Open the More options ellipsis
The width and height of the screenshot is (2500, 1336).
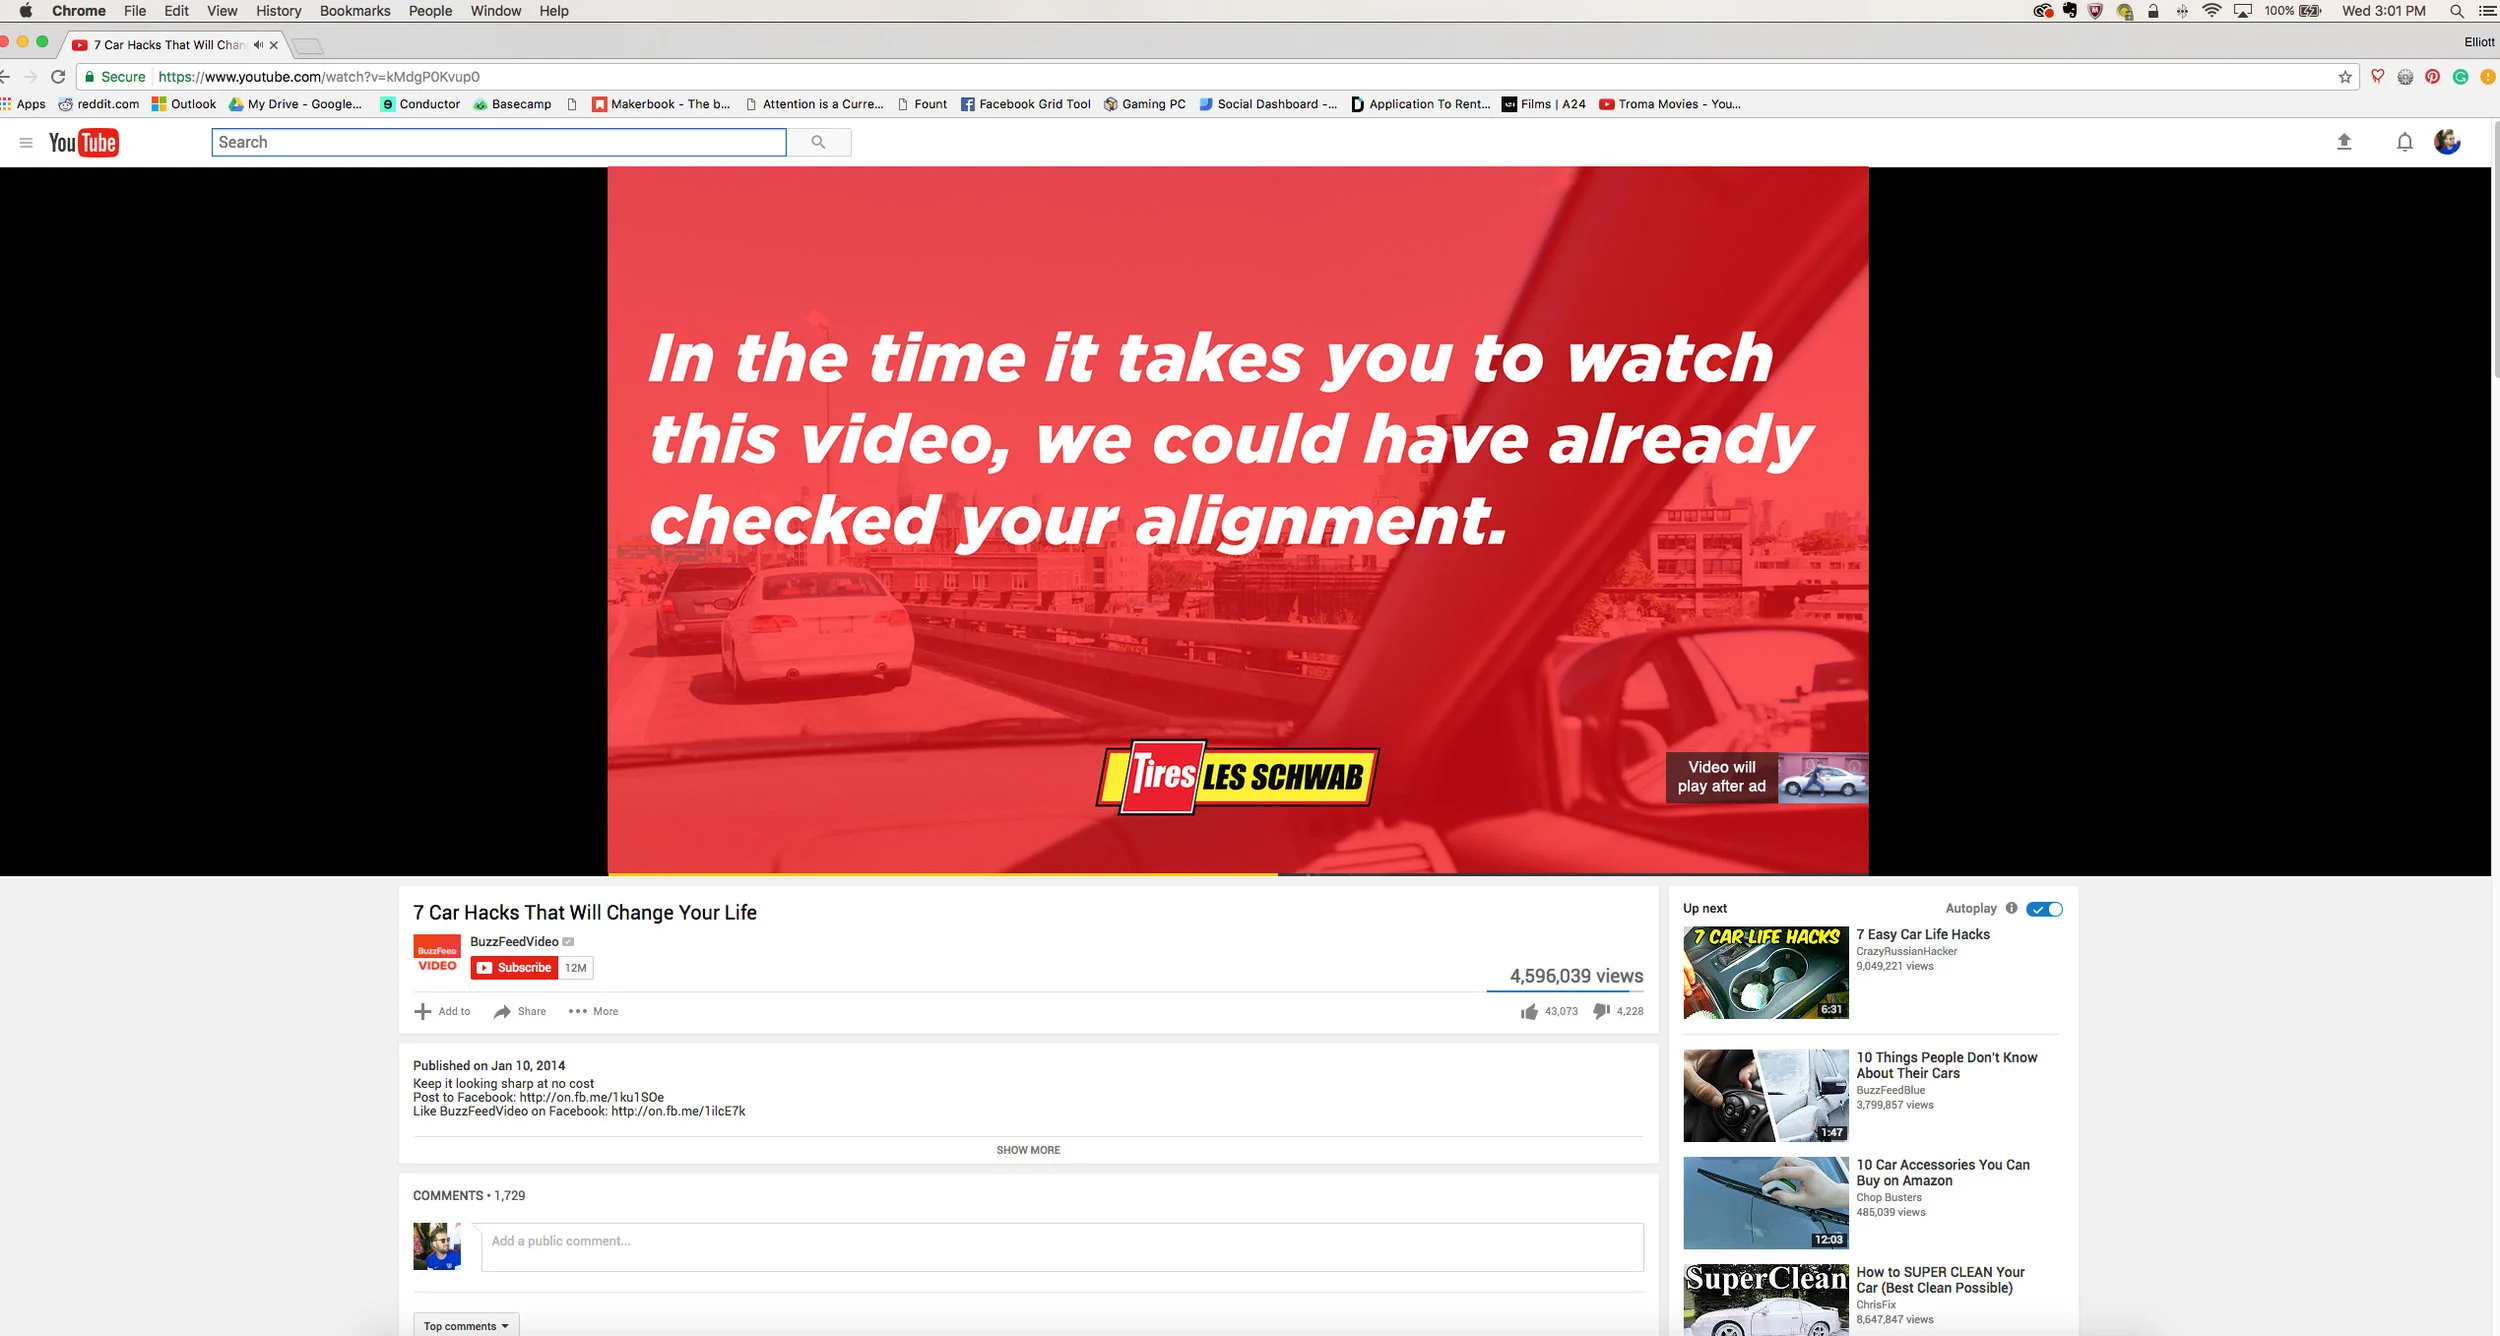577,1011
